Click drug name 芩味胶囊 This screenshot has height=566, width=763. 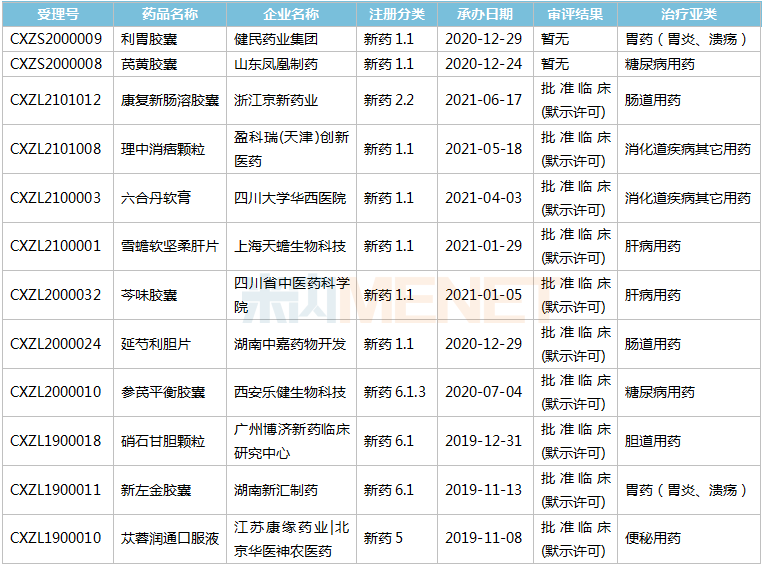click(149, 294)
